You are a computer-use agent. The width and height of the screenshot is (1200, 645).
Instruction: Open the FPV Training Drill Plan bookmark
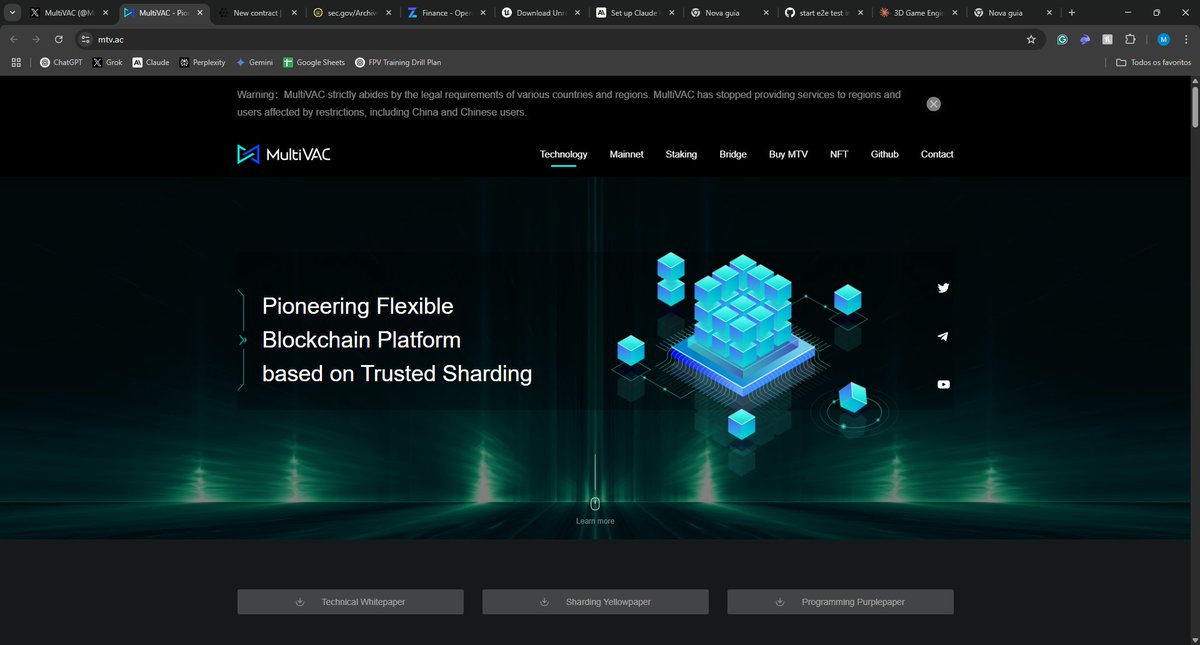(398, 62)
